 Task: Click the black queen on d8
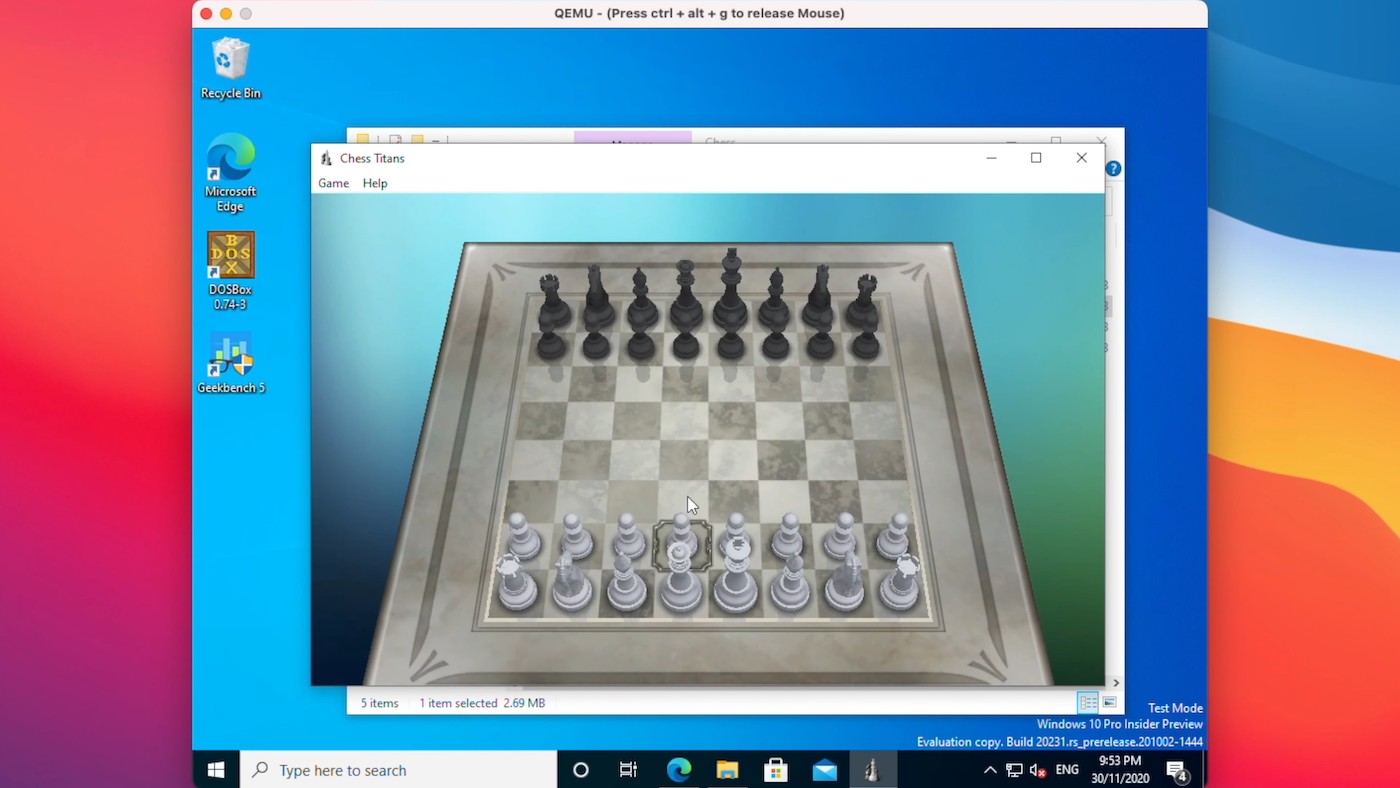coord(685,294)
